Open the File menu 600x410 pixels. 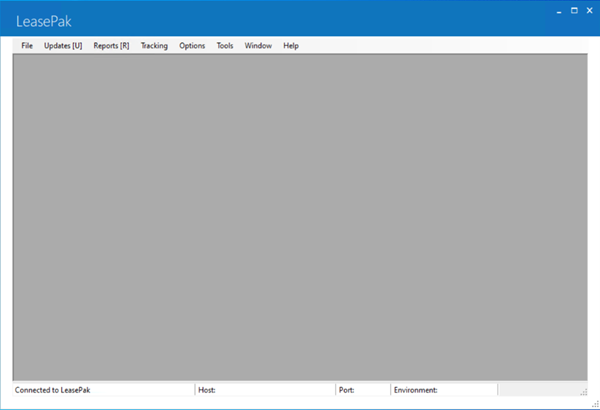coord(27,46)
